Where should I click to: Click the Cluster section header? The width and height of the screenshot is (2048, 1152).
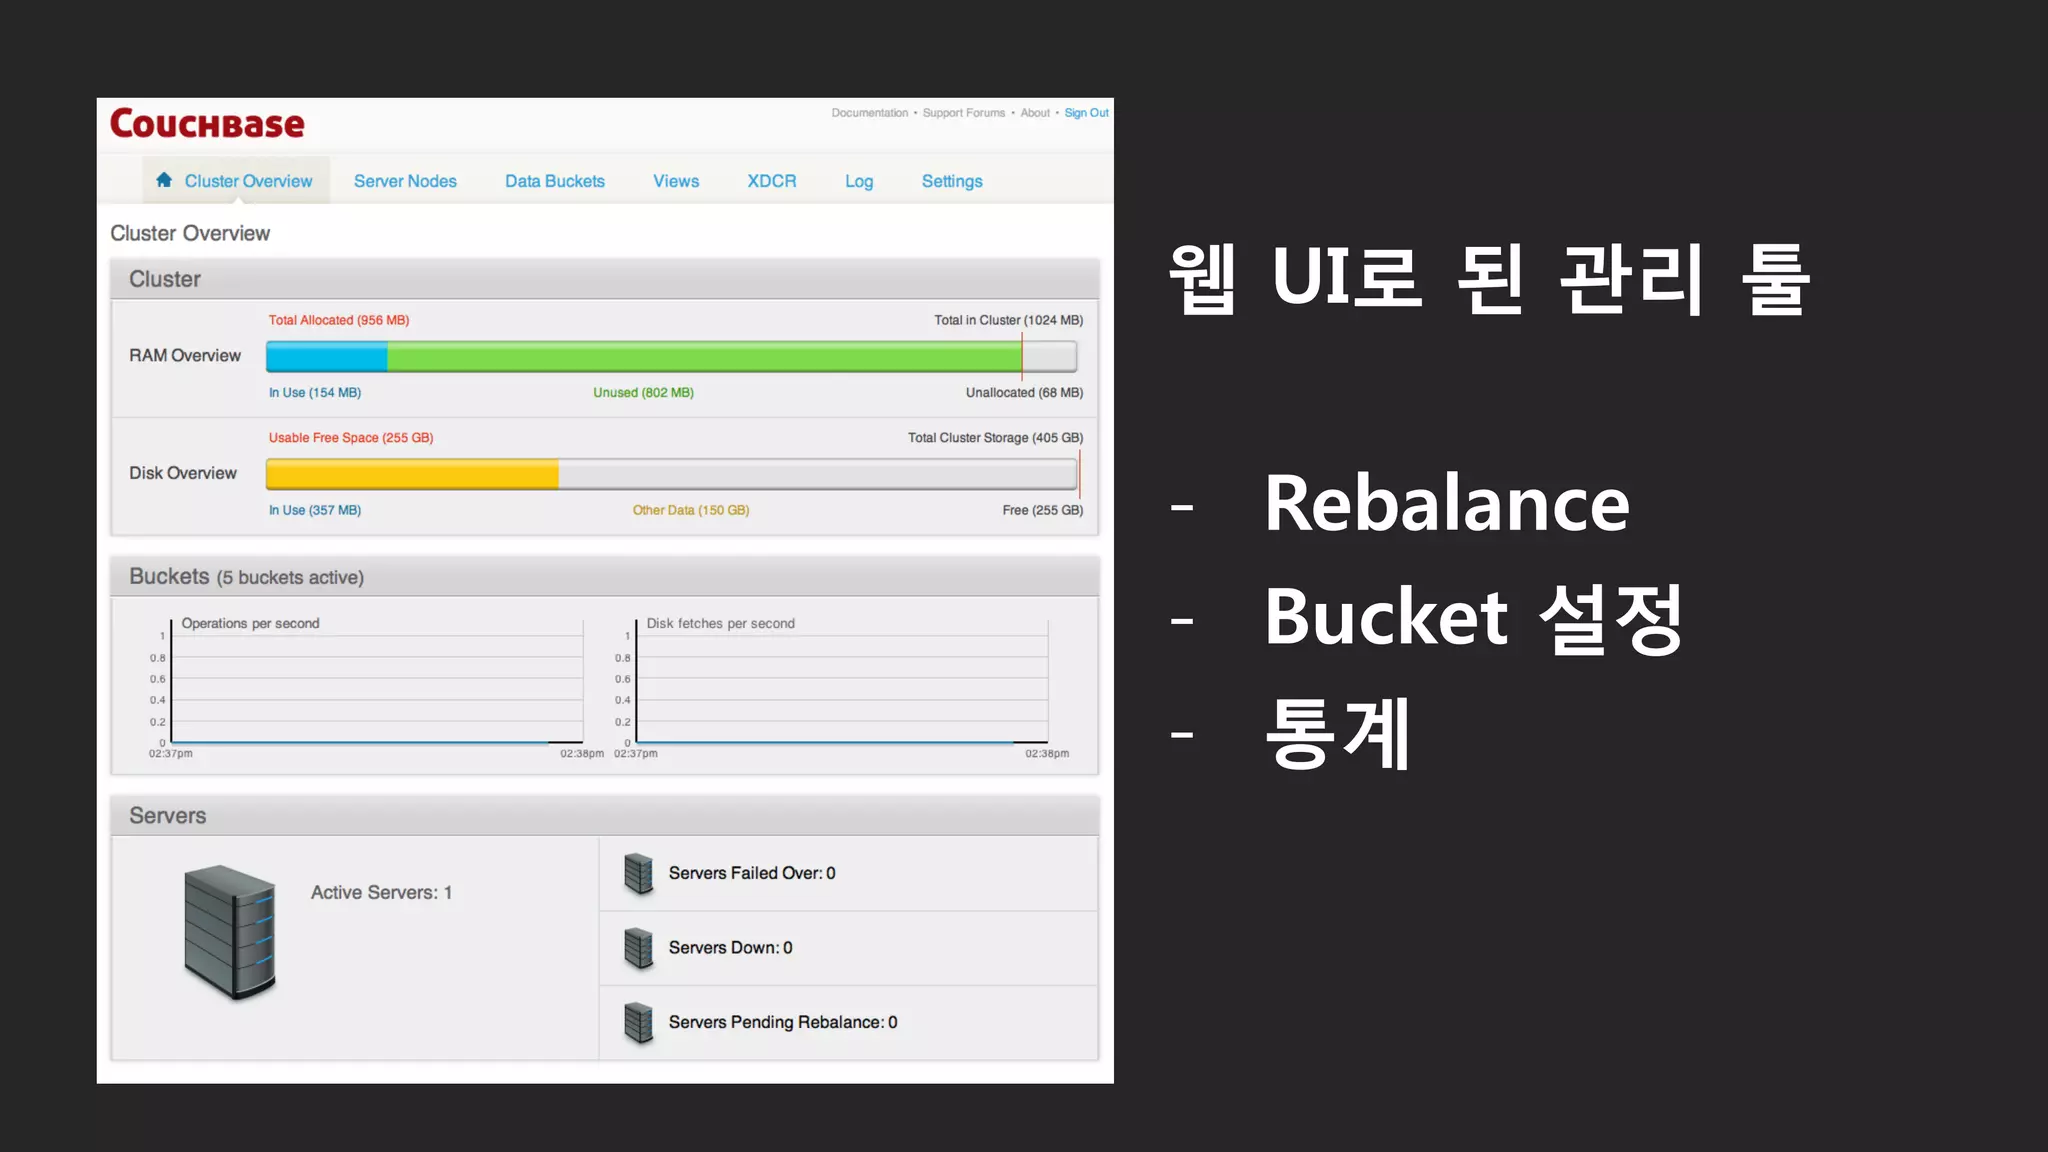pyautogui.click(x=604, y=279)
